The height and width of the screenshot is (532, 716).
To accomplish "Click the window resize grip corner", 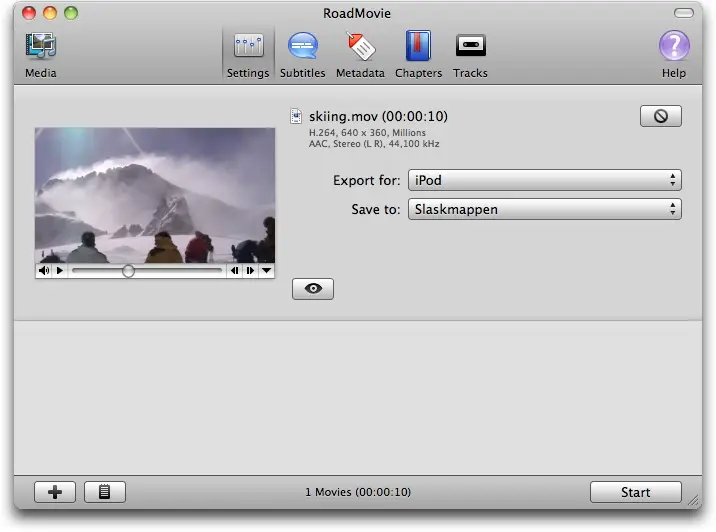I will point(694,501).
